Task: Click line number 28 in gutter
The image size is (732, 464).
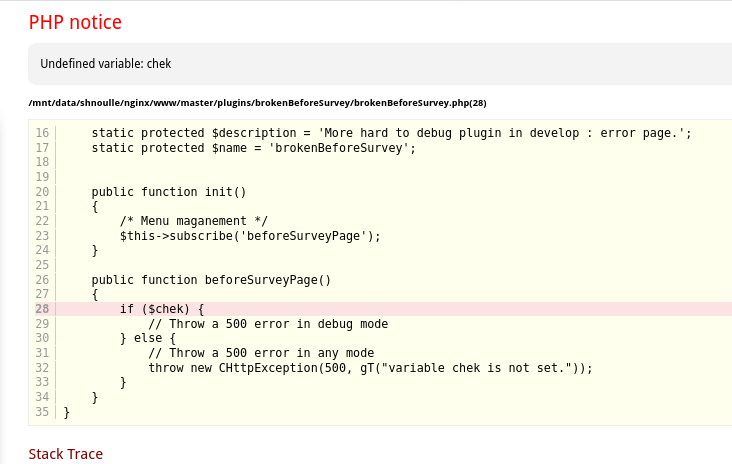Action: 41,309
